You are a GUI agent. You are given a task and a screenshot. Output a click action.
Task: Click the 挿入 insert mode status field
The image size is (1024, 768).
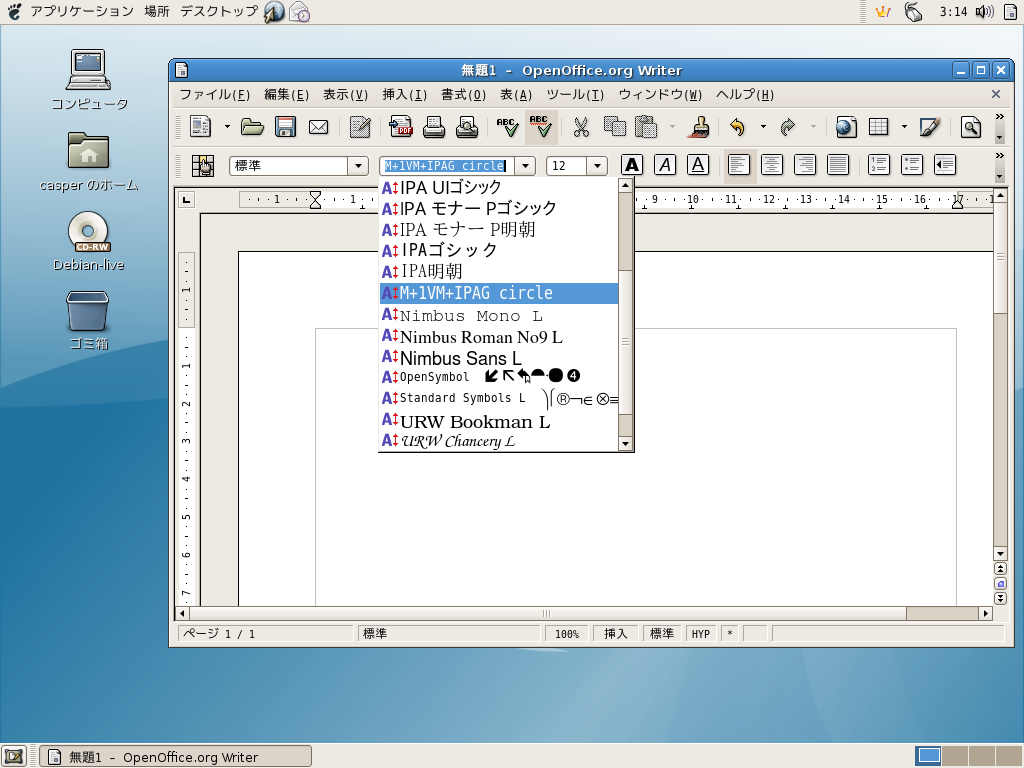point(615,633)
